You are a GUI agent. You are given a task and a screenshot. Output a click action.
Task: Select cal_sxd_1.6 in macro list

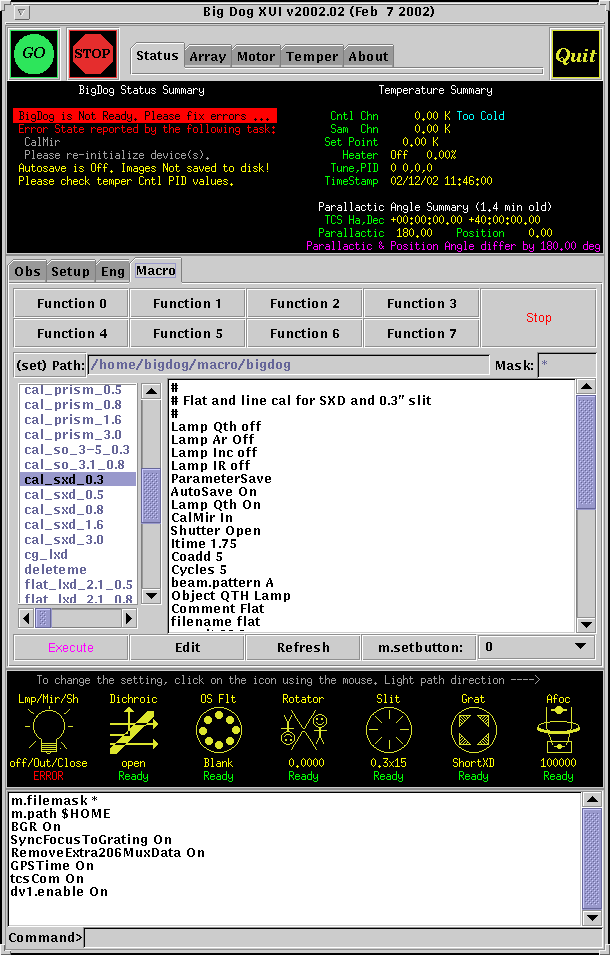78,524
